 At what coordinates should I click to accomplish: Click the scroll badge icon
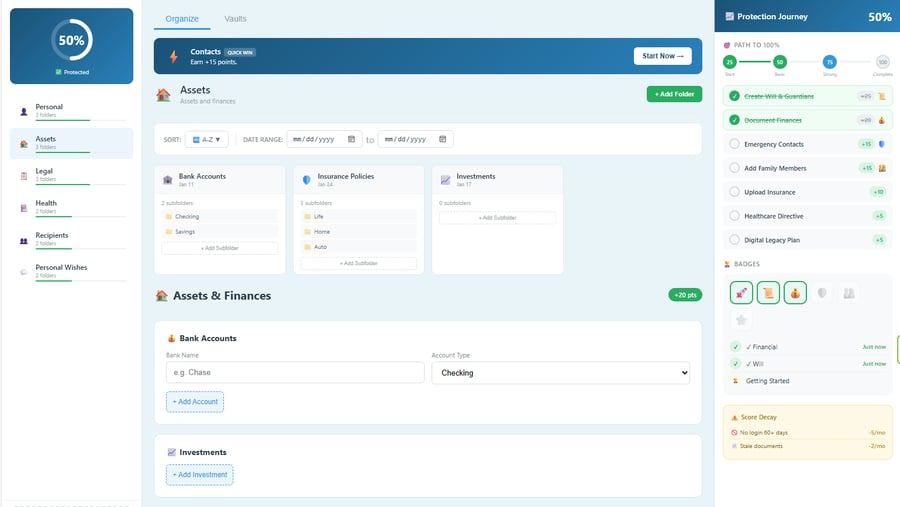coord(768,293)
